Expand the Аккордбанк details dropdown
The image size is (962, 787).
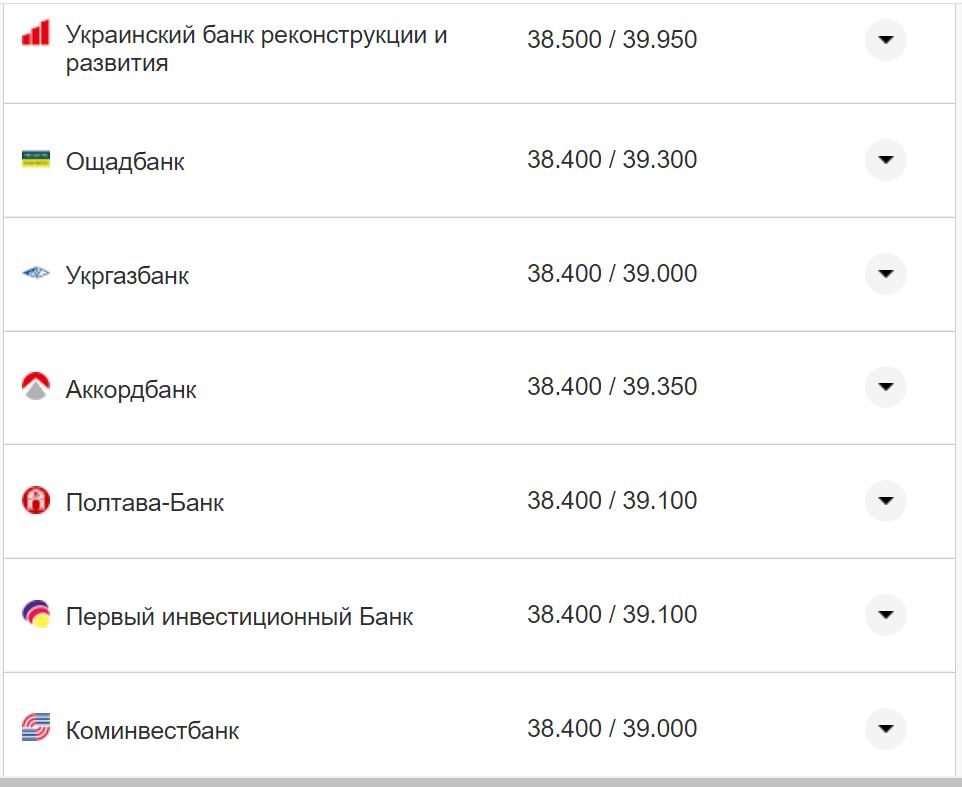click(885, 387)
